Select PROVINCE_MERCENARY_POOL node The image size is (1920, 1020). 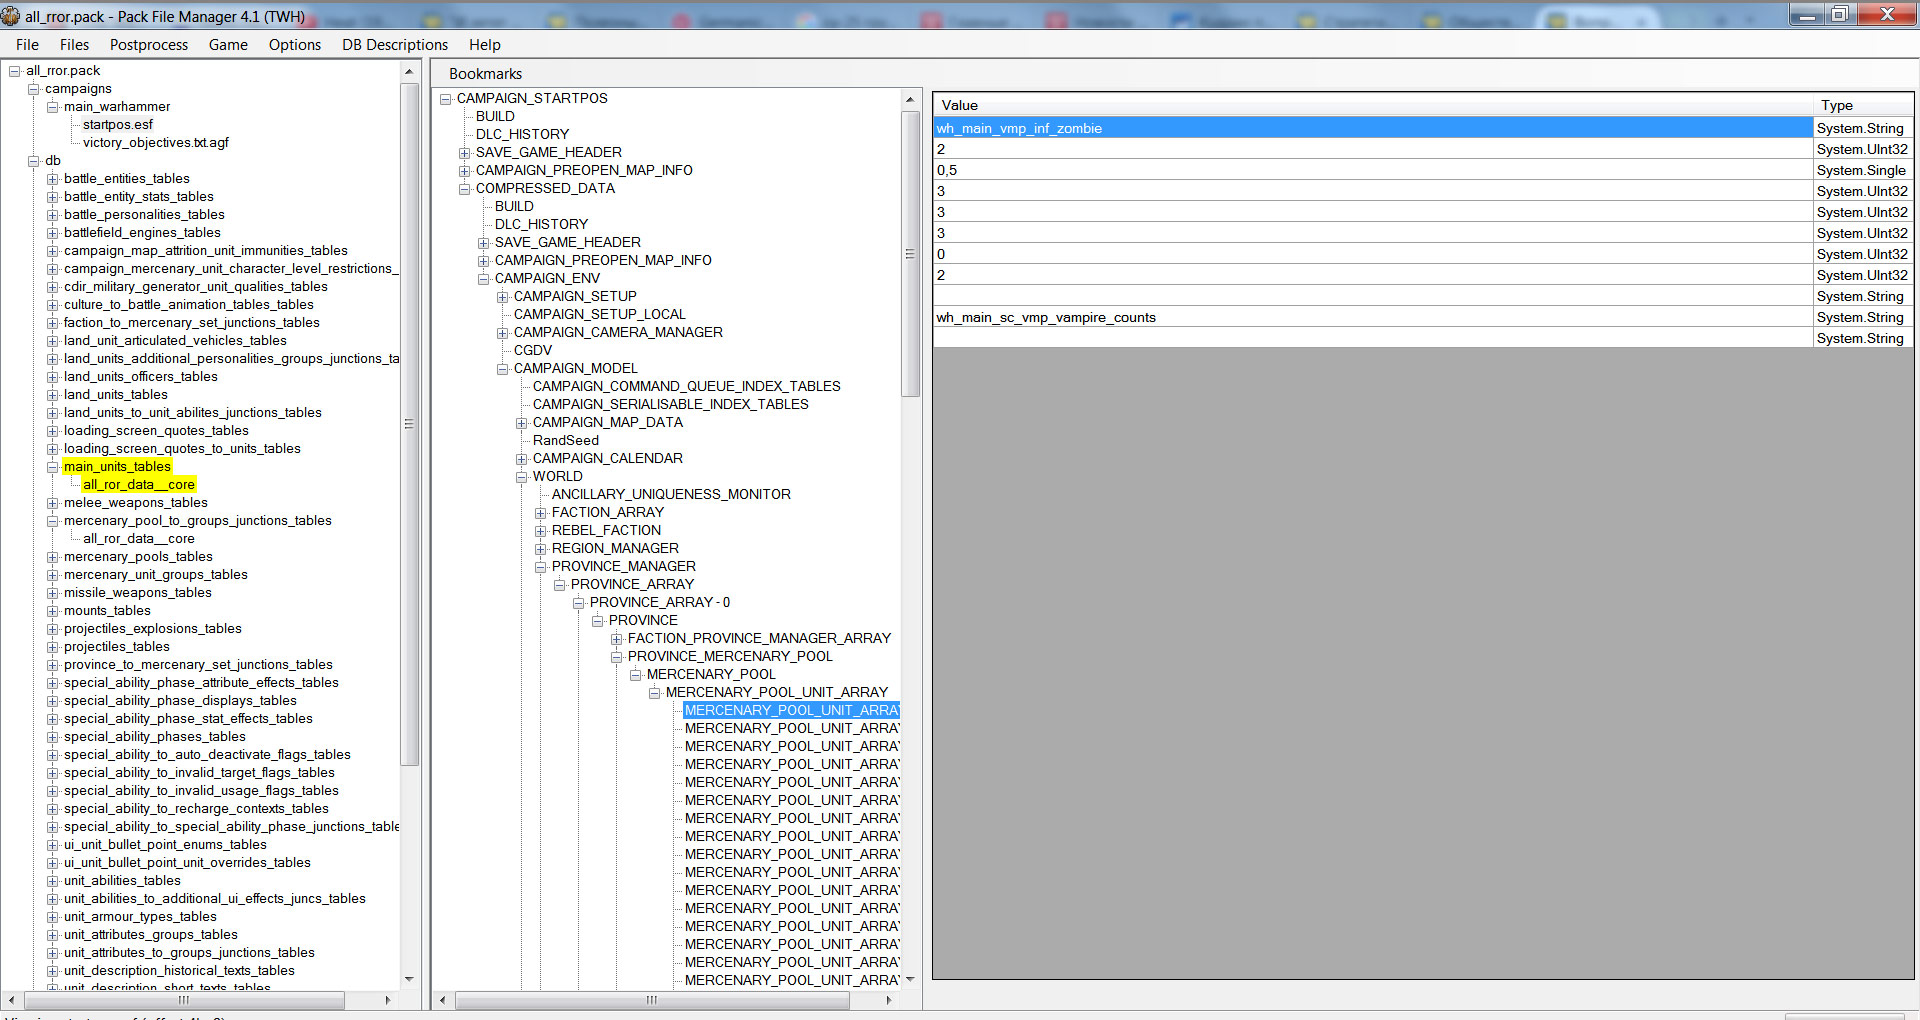pos(730,657)
